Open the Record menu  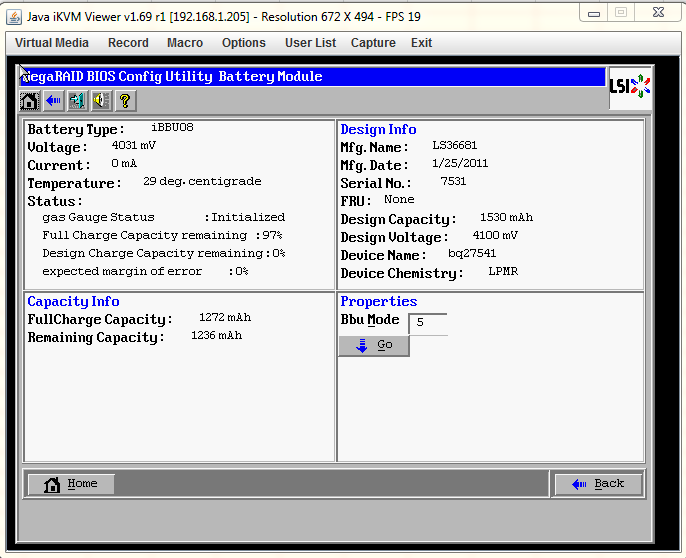pos(128,43)
